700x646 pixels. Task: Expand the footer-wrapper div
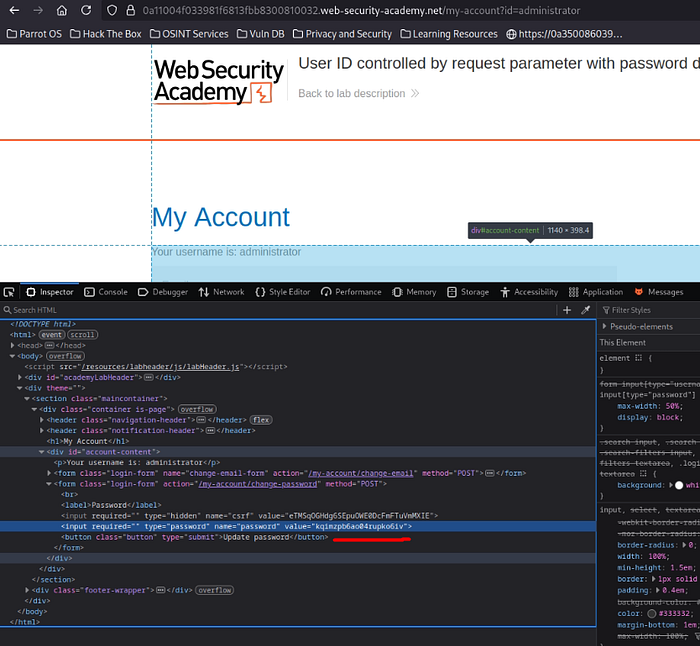tap(27, 590)
